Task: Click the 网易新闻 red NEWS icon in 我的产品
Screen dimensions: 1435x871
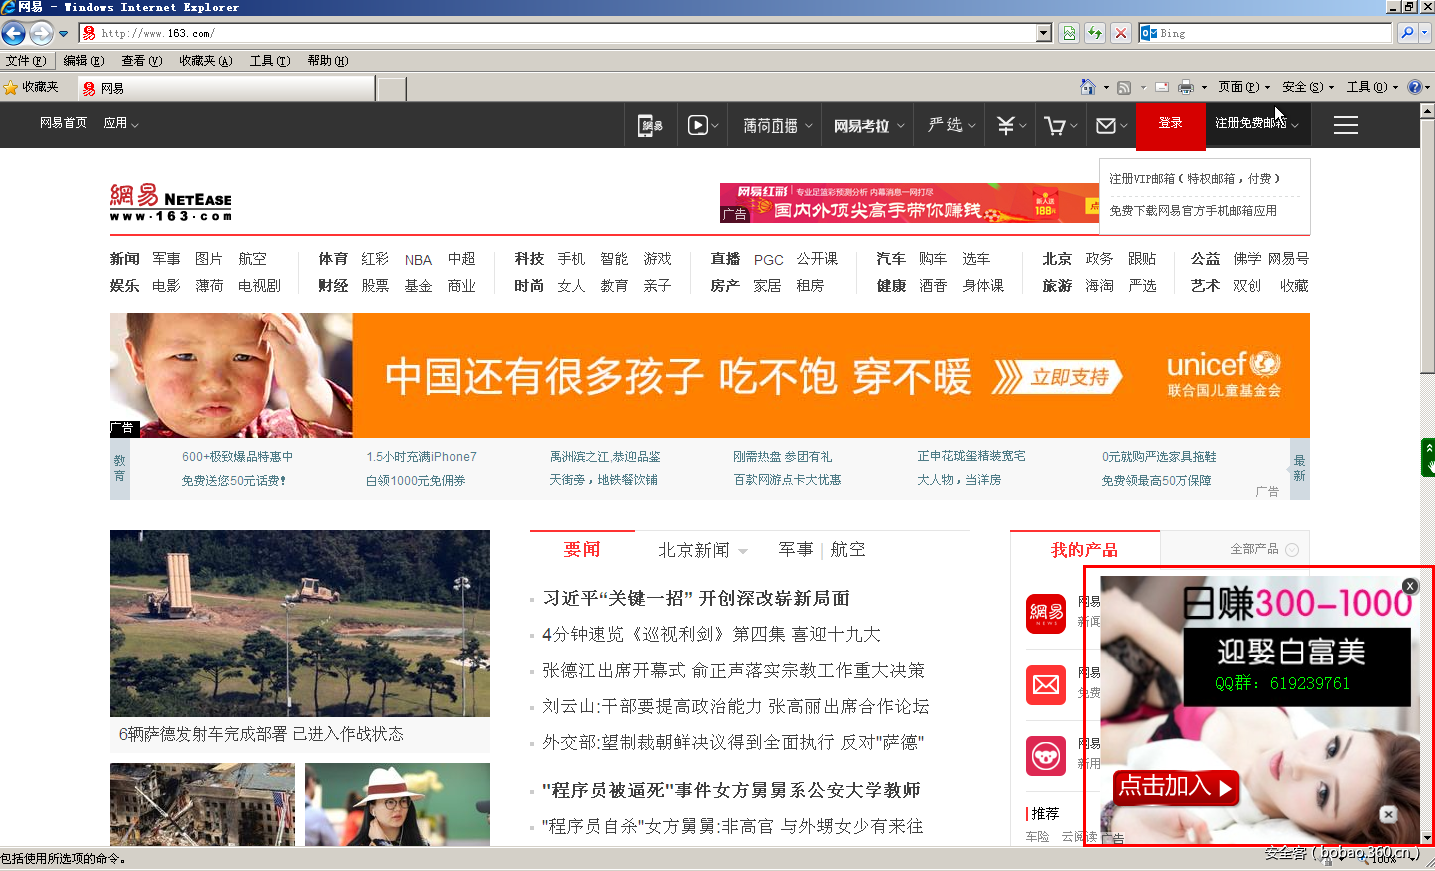Action: pyautogui.click(x=1047, y=614)
